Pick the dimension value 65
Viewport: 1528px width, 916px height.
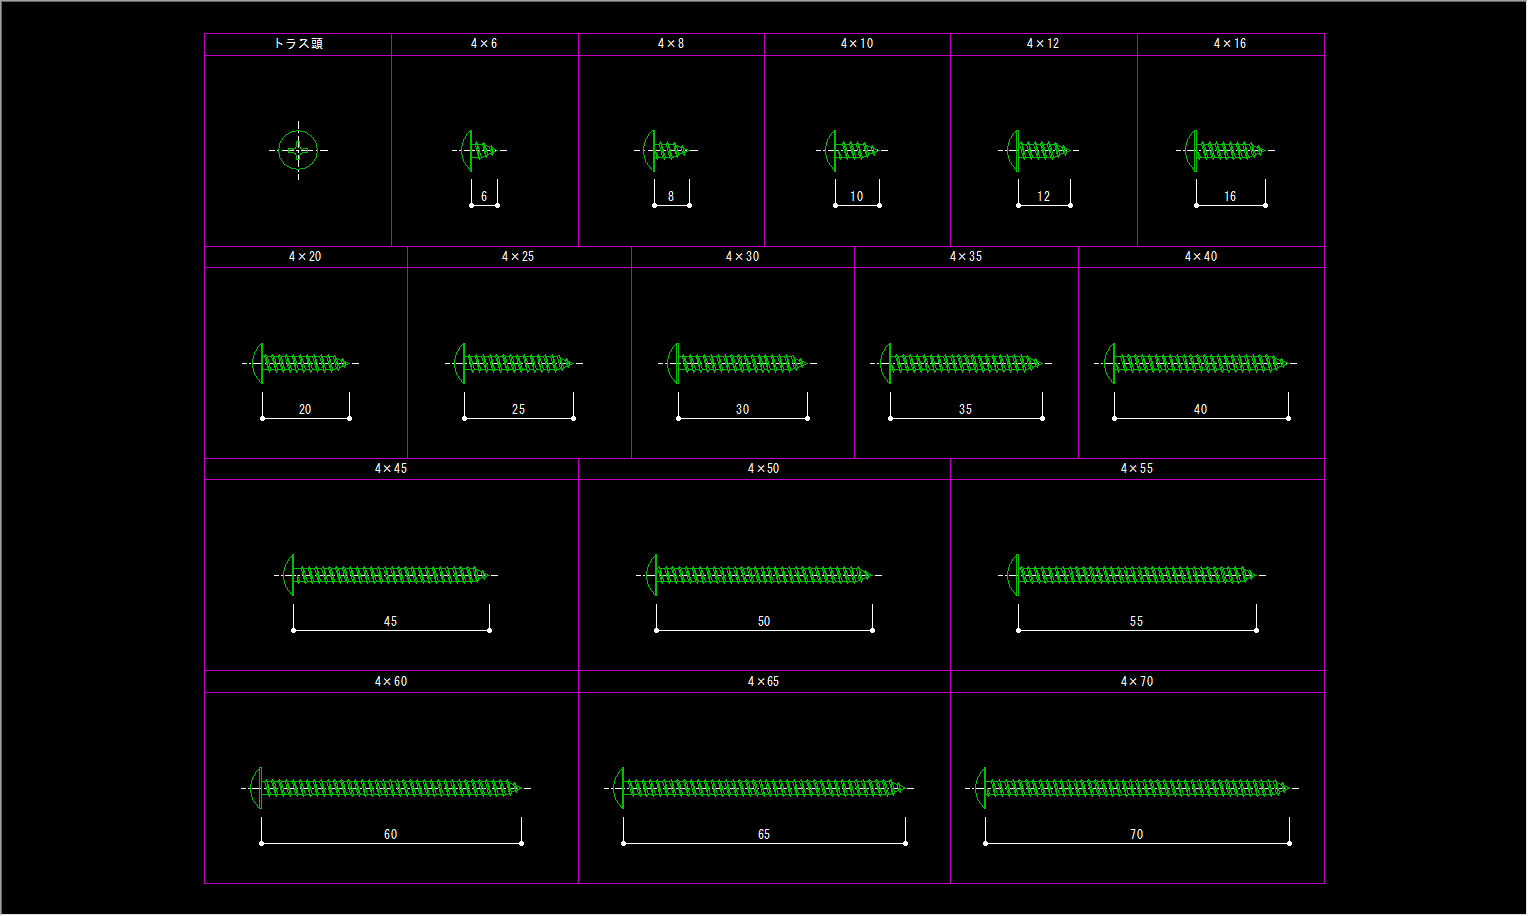(x=764, y=835)
